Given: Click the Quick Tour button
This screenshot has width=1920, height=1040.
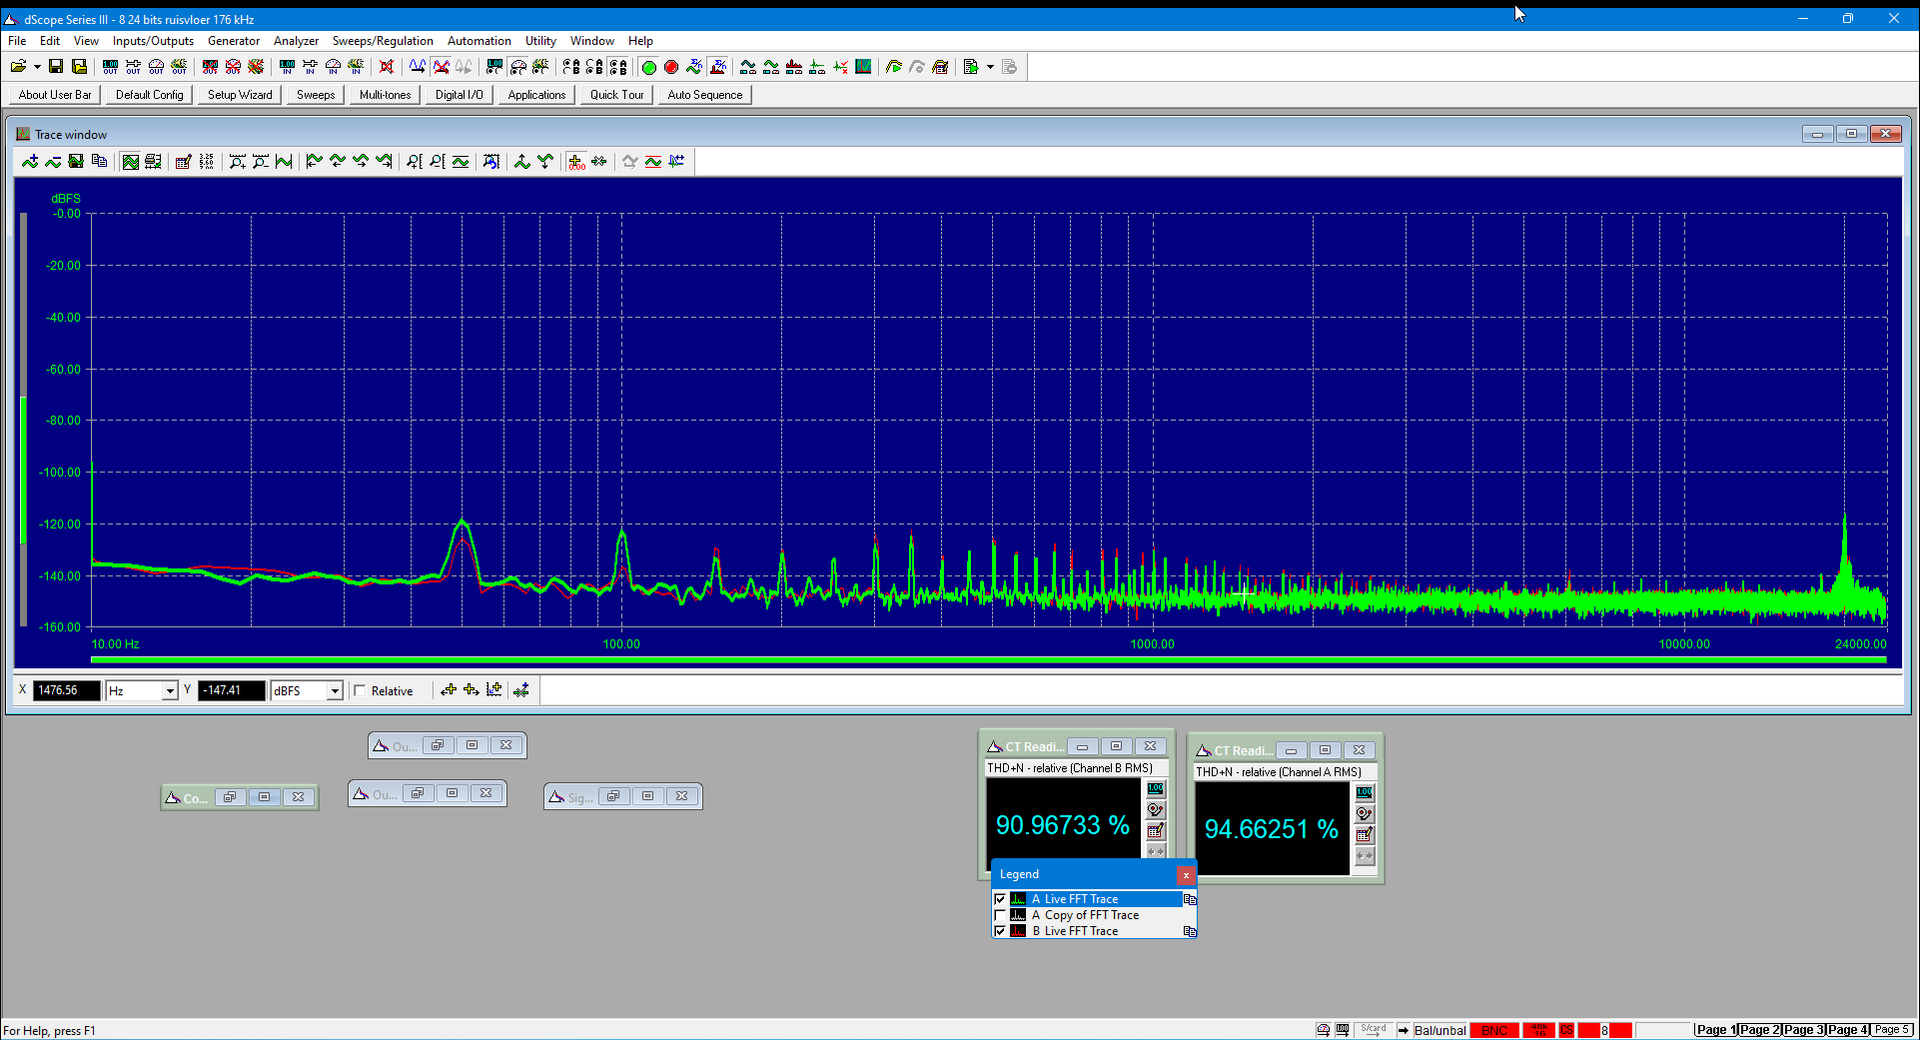Looking at the screenshot, I should (616, 95).
